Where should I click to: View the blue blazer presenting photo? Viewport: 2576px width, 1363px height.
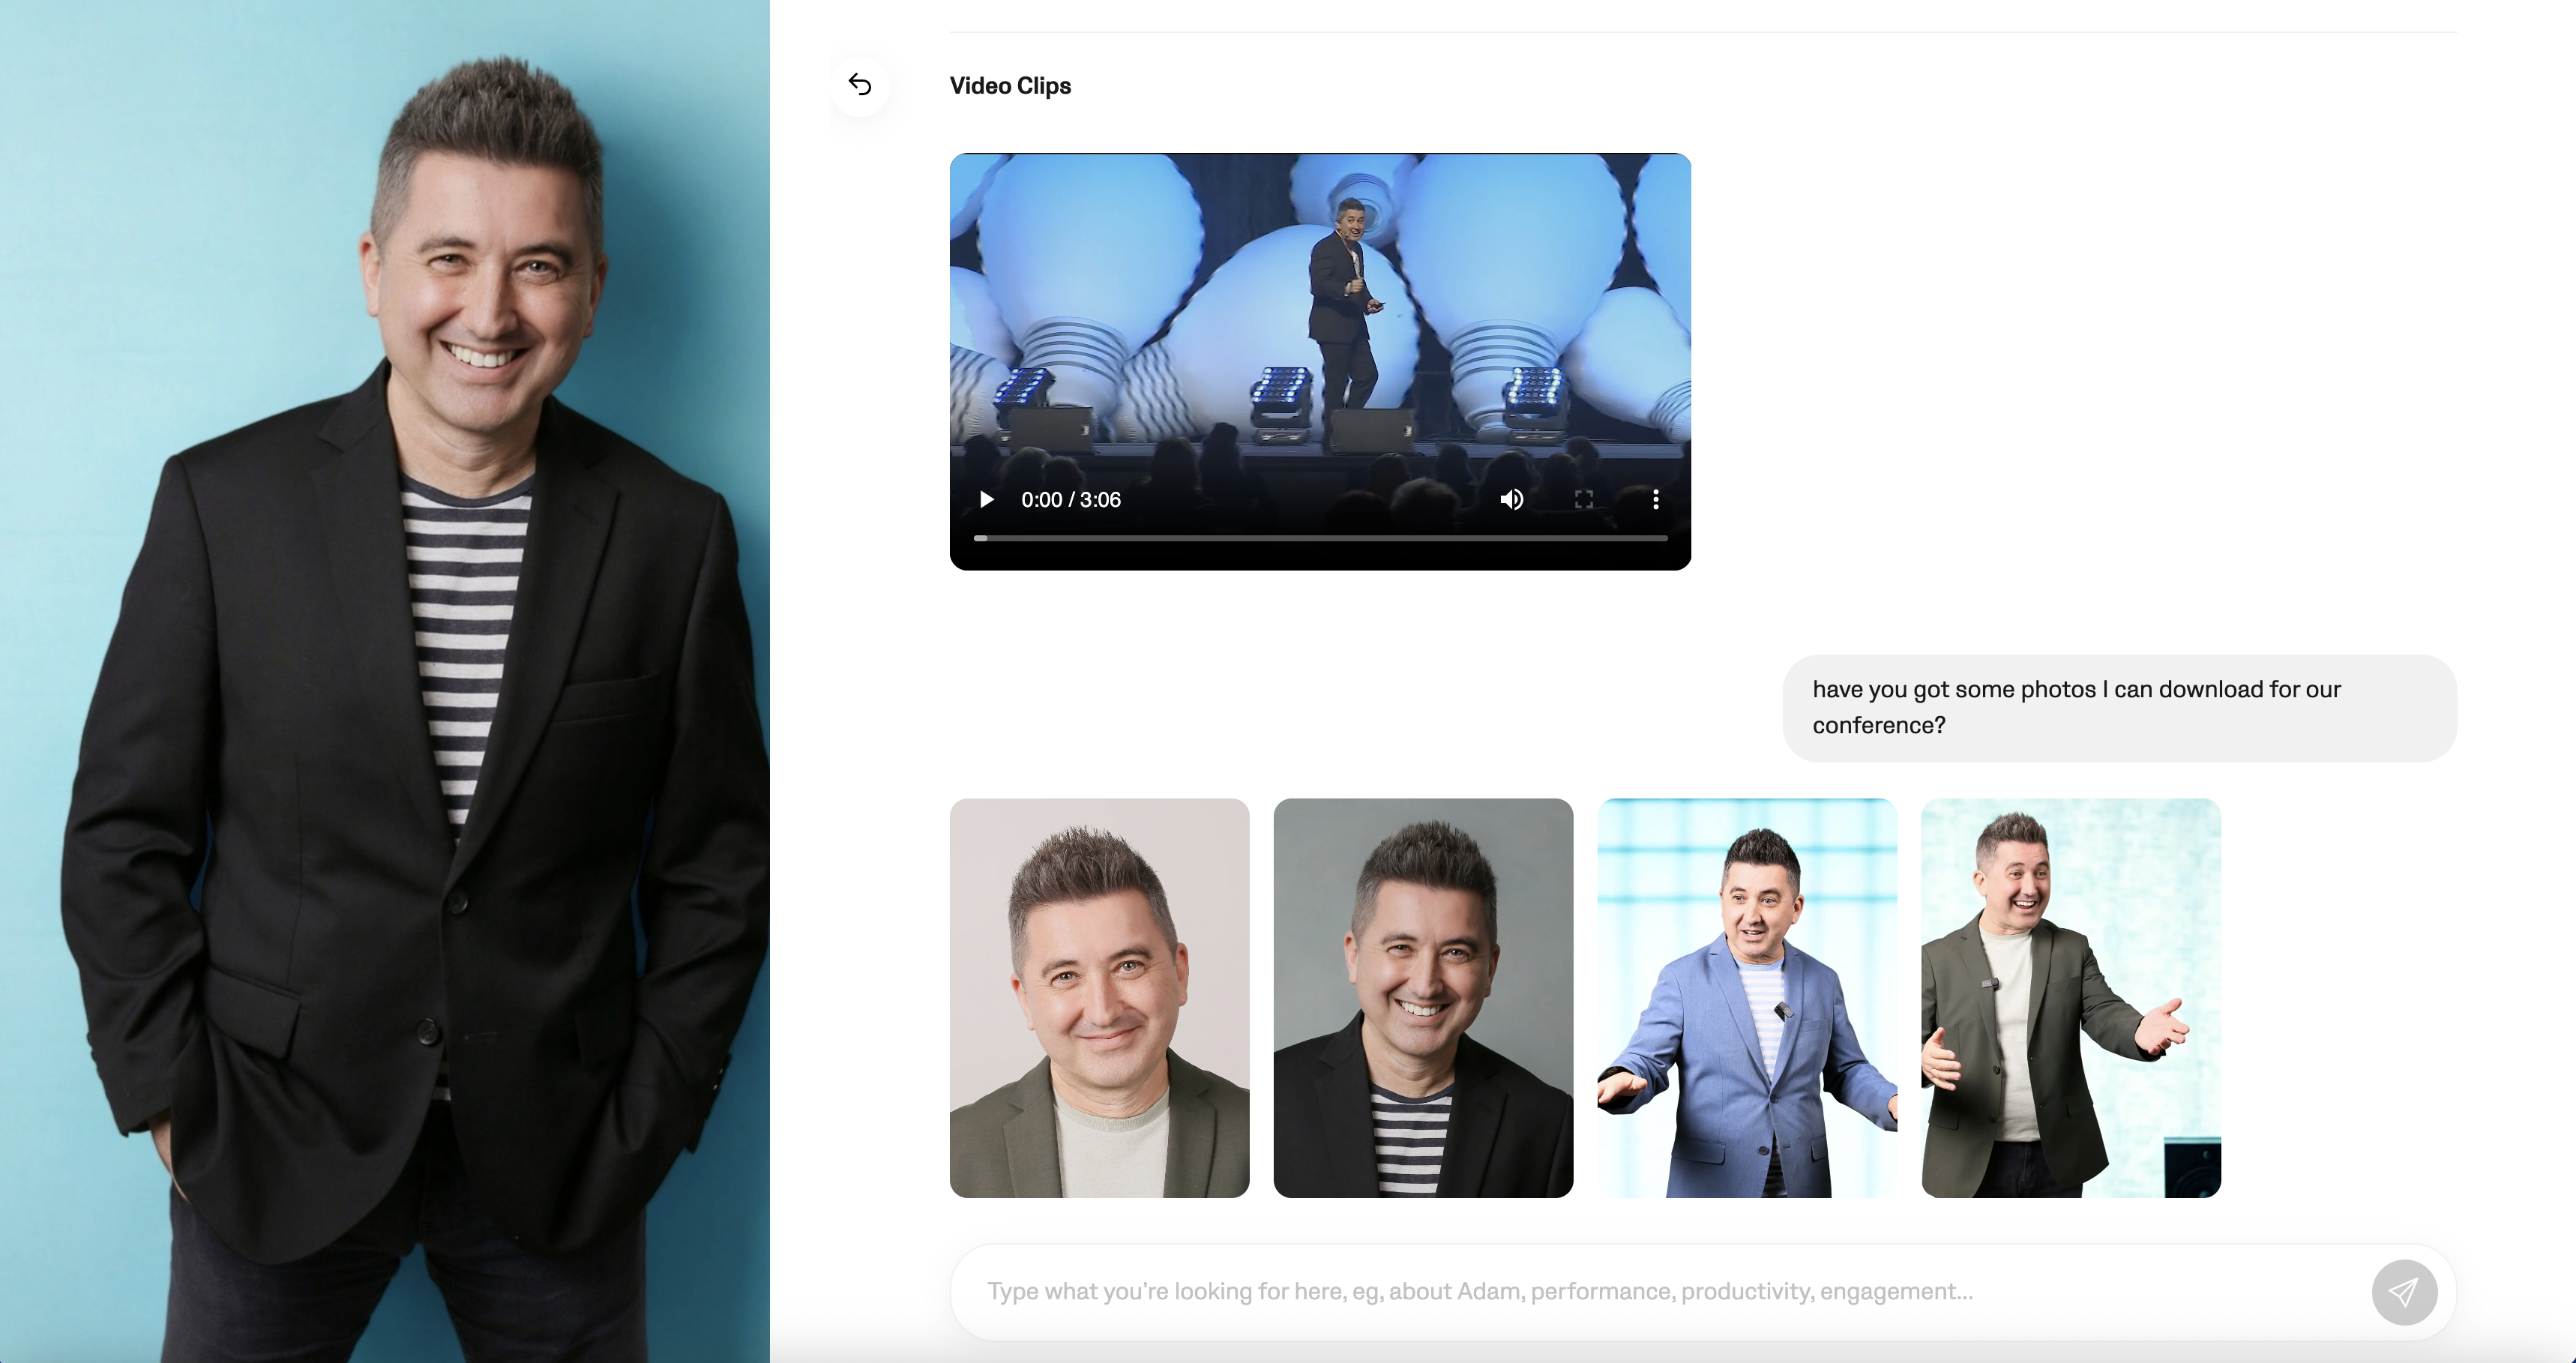coord(1747,998)
